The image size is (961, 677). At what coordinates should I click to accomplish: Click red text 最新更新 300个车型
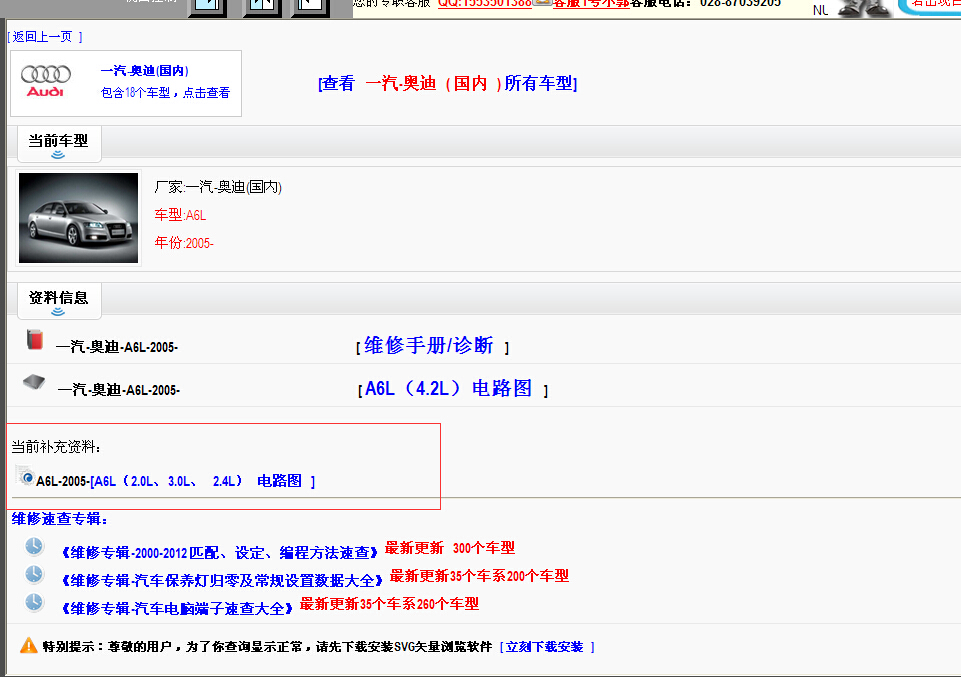pos(450,548)
